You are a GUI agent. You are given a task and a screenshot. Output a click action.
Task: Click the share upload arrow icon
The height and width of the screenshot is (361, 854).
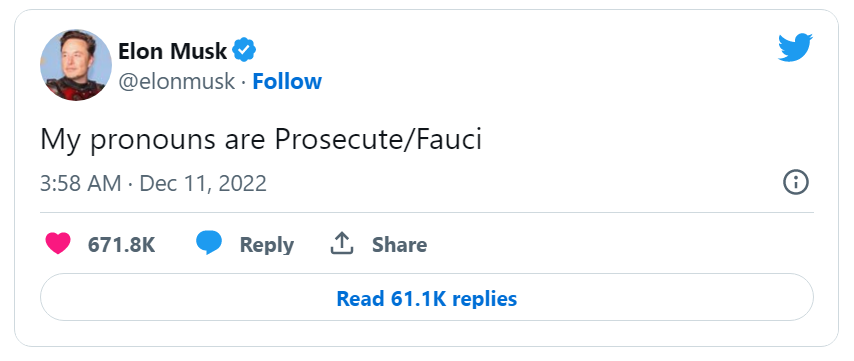pos(342,243)
